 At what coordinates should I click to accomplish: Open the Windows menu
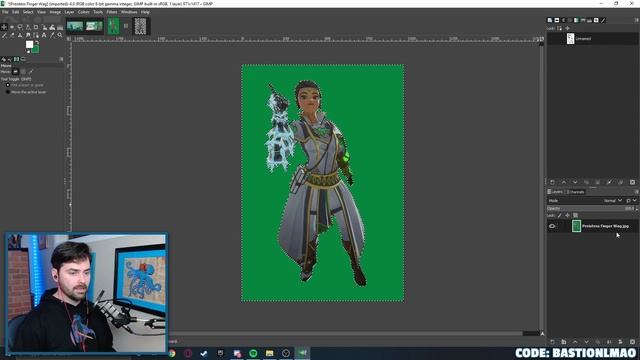(x=129, y=12)
